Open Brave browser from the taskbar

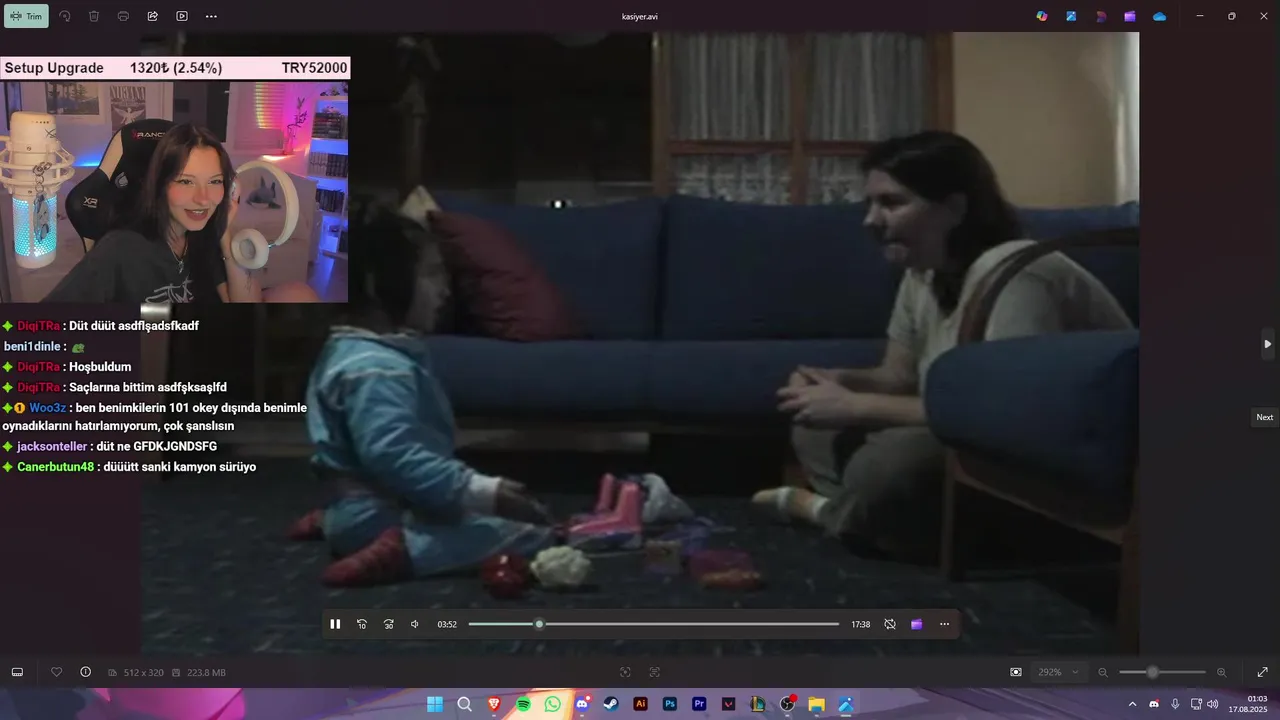[x=494, y=704]
